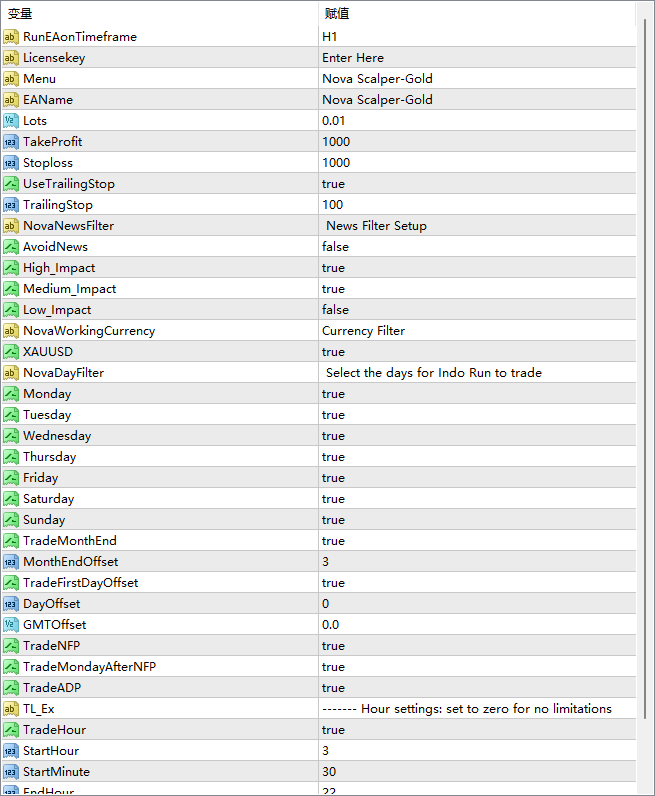Click the bool icon beside XAUUSD
The height and width of the screenshot is (796, 655).
(x=11, y=352)
